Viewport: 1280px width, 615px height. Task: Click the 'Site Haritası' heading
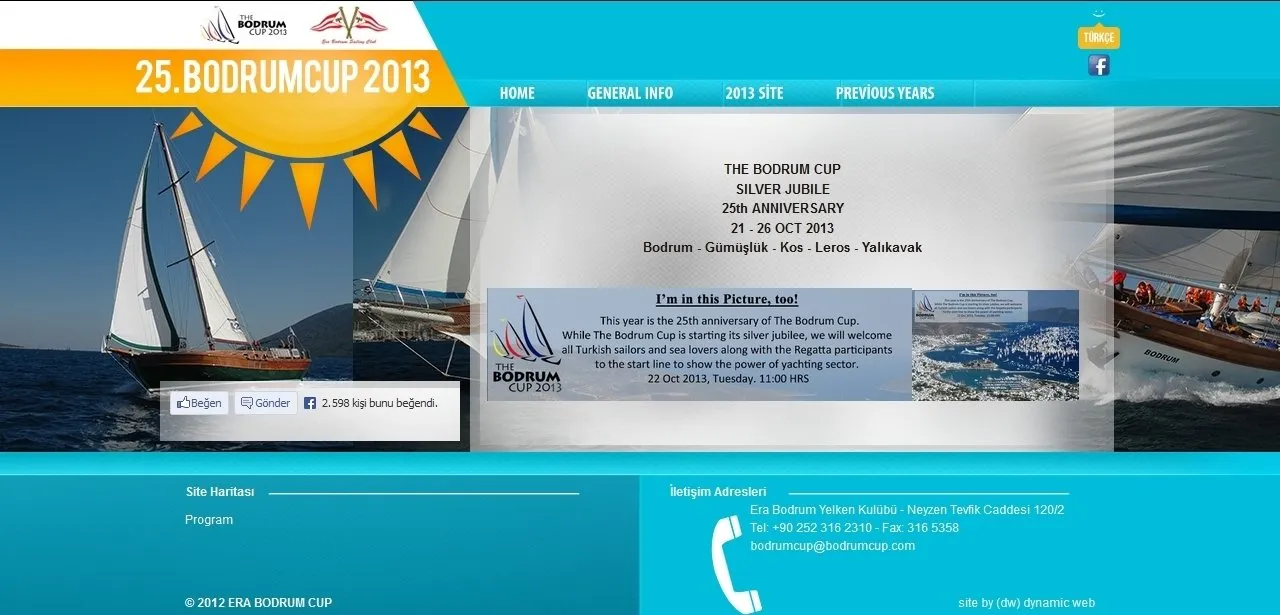click(220, 492)
